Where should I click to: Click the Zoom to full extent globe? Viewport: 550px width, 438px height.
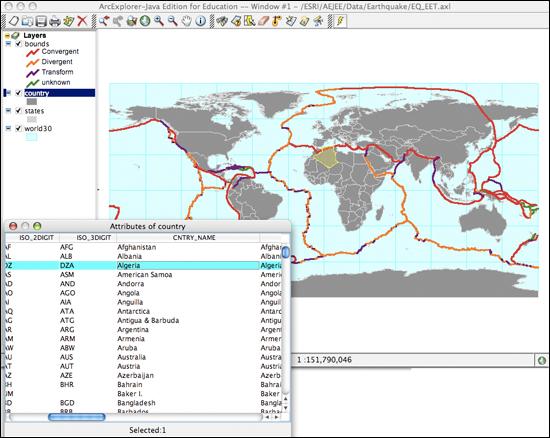click(145, 21)
